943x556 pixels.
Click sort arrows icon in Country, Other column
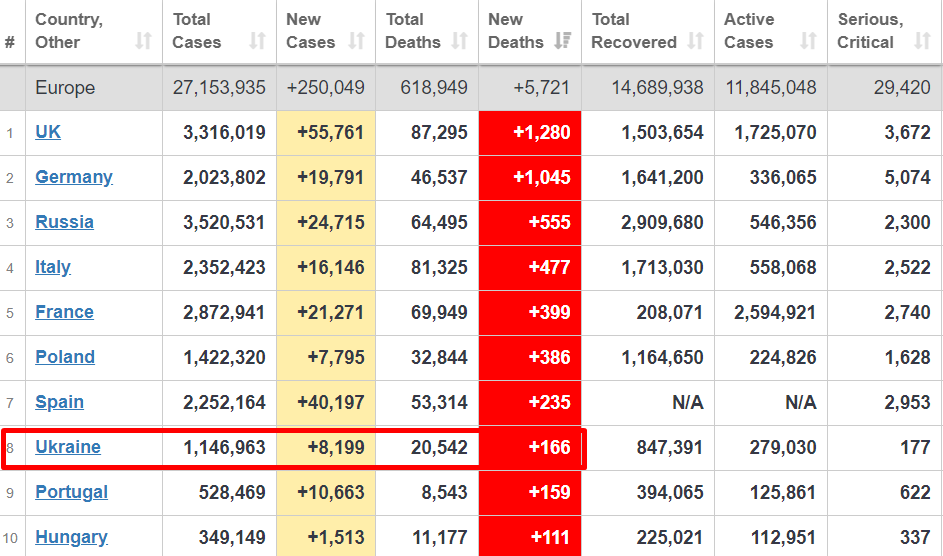[143, 42]
